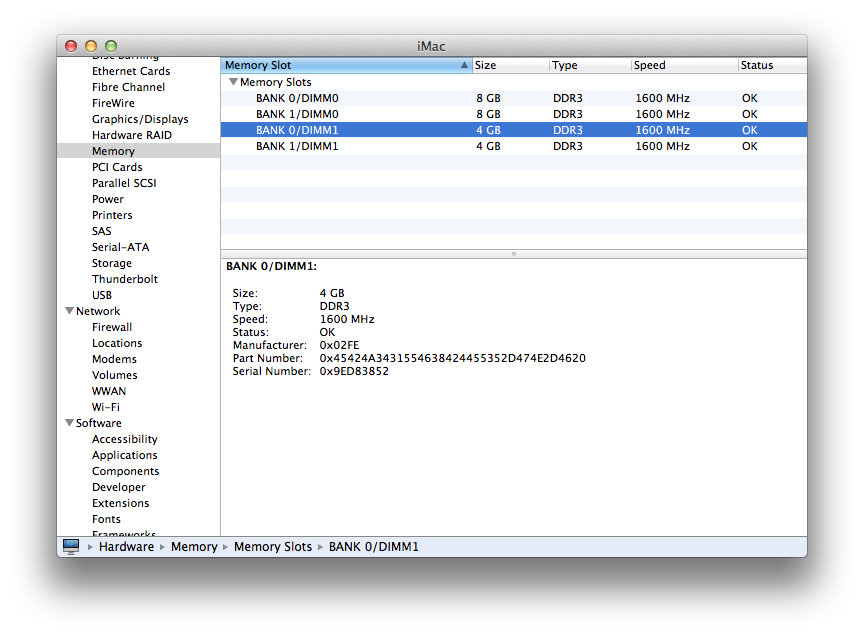Minimize the window with yellow button
The image size is (864, 636).
(x=91, y=46)
